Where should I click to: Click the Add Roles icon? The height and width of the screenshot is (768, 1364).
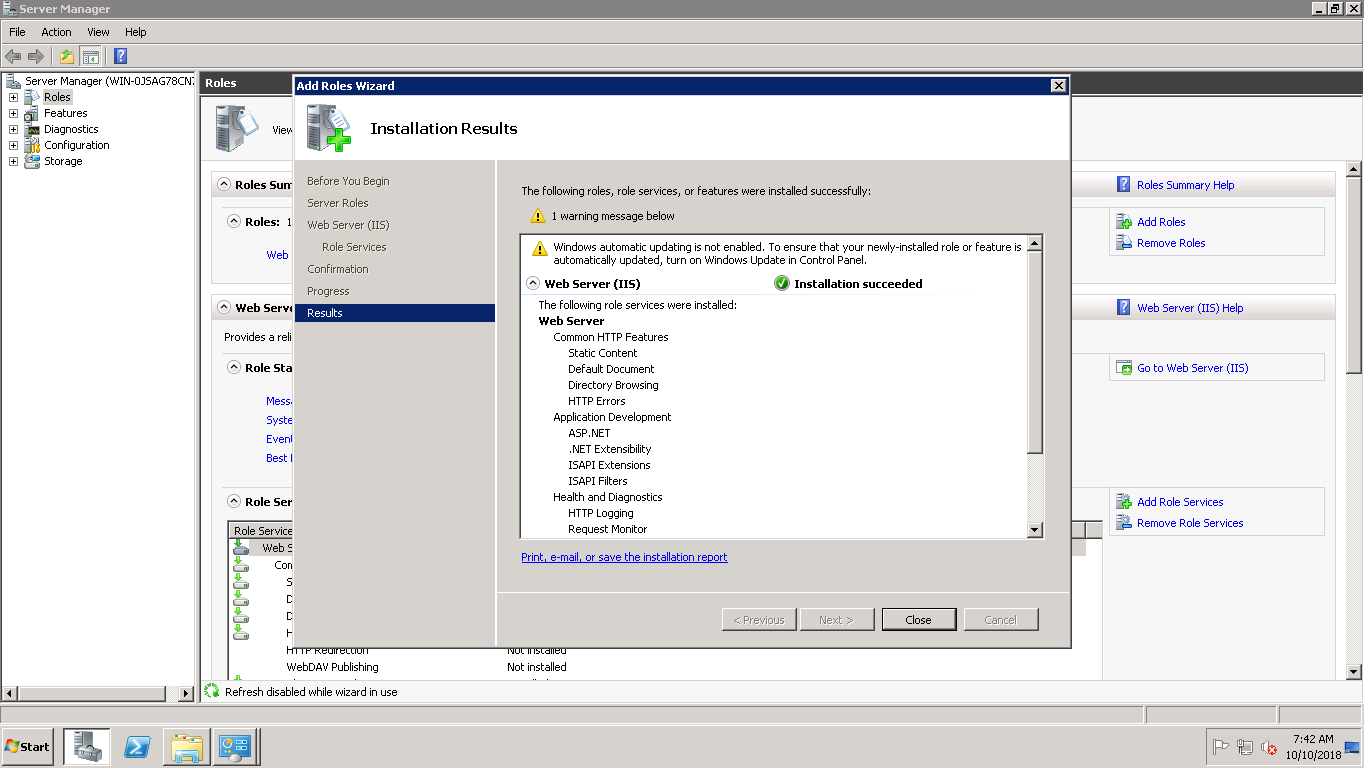pos(1124,222)
